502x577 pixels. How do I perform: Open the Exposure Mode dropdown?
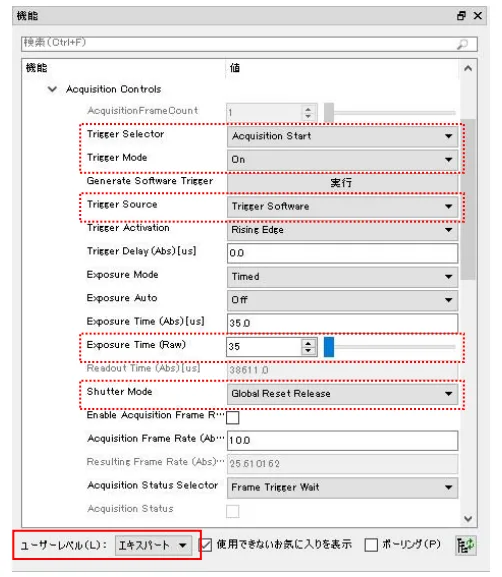click(342, 277)
